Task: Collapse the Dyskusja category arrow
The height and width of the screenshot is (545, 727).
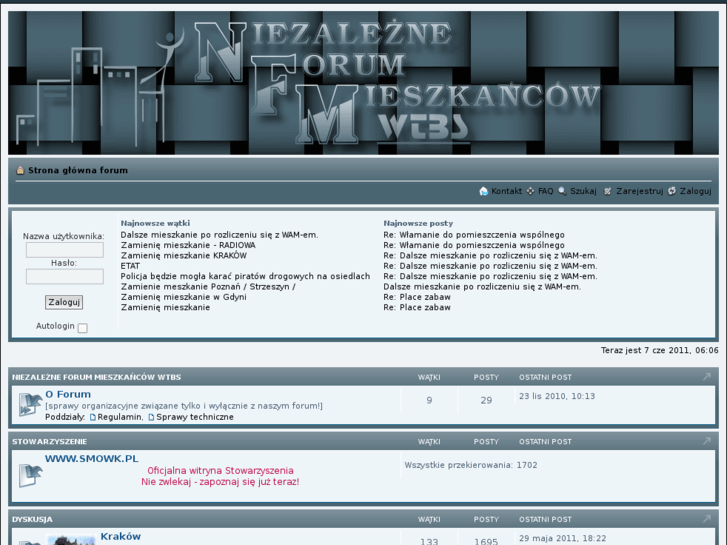Action: 707,519
